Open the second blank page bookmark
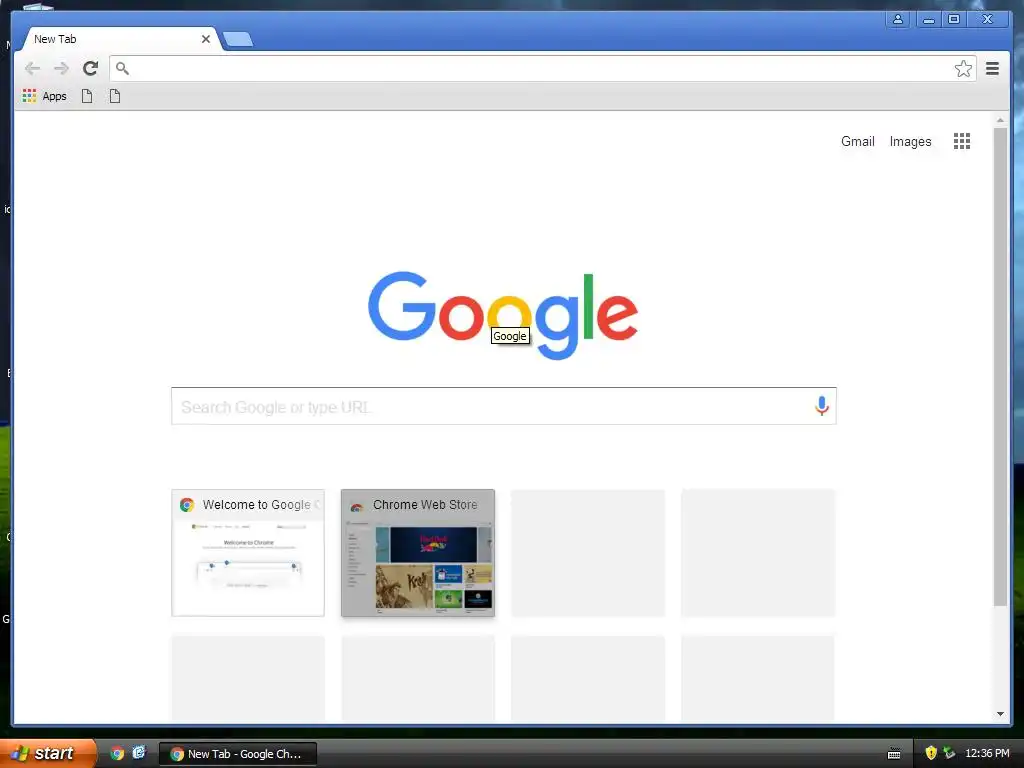 [x=115, y=96]
